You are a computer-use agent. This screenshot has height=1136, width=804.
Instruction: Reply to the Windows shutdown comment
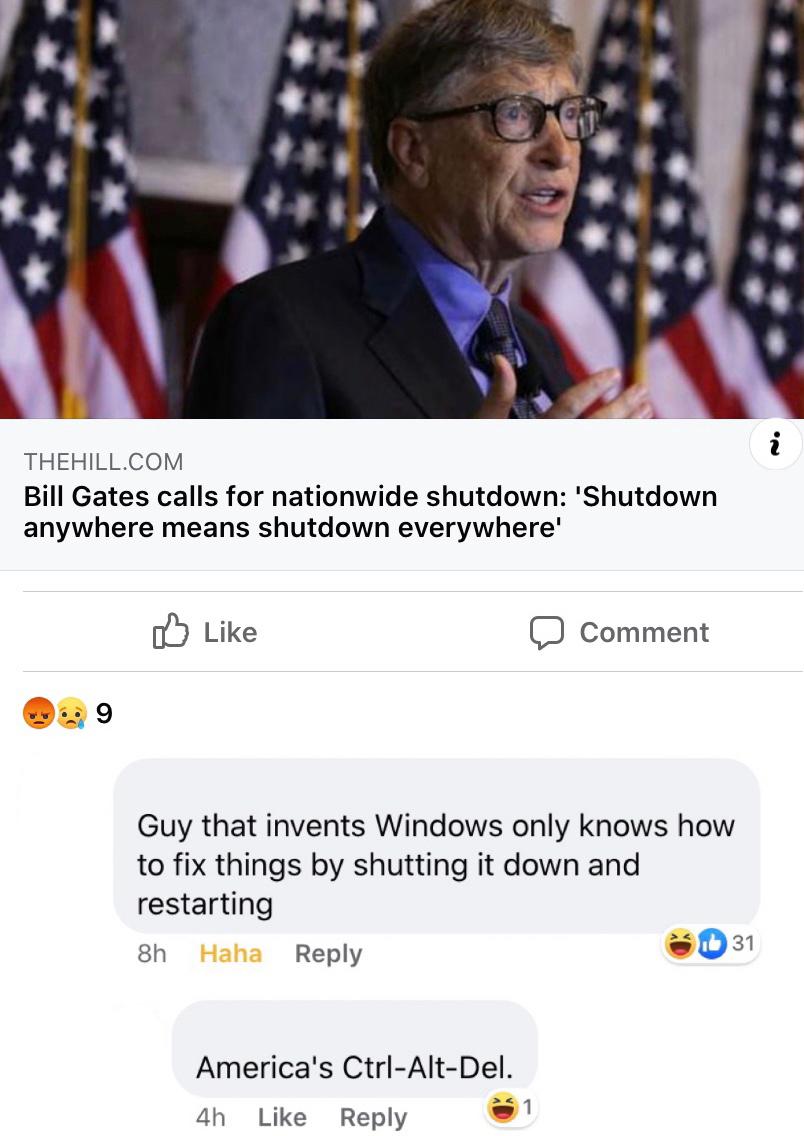click(x=328, y=954)
